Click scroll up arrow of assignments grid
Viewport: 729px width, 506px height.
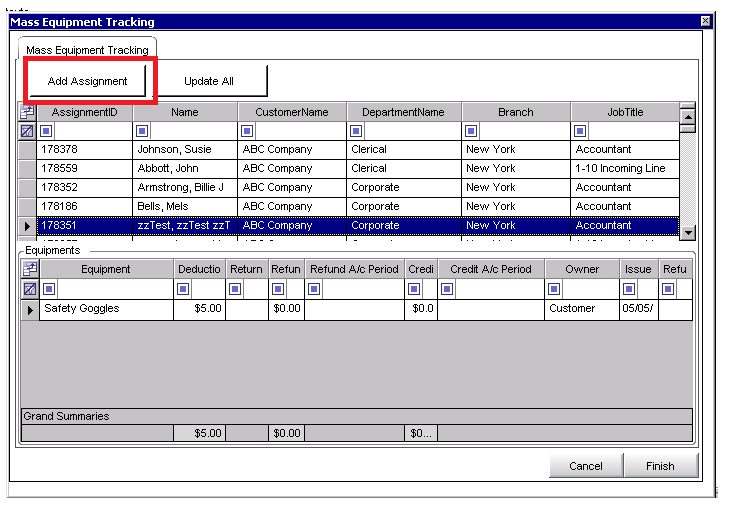click(688, 116)
